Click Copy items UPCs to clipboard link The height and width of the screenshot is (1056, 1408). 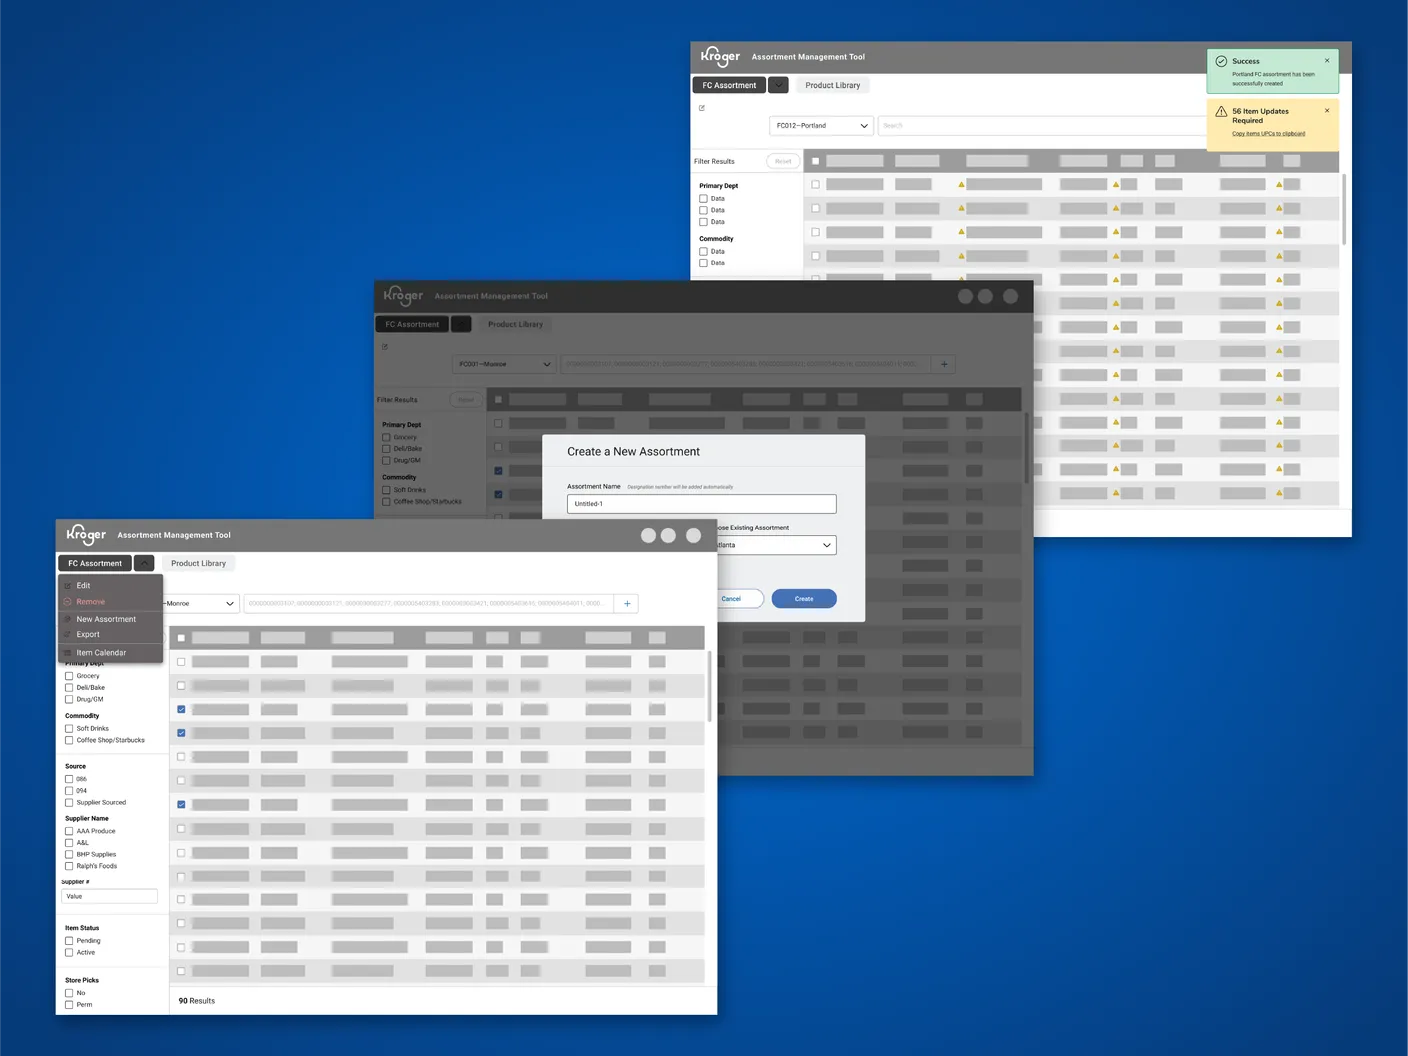(1268, 134)
